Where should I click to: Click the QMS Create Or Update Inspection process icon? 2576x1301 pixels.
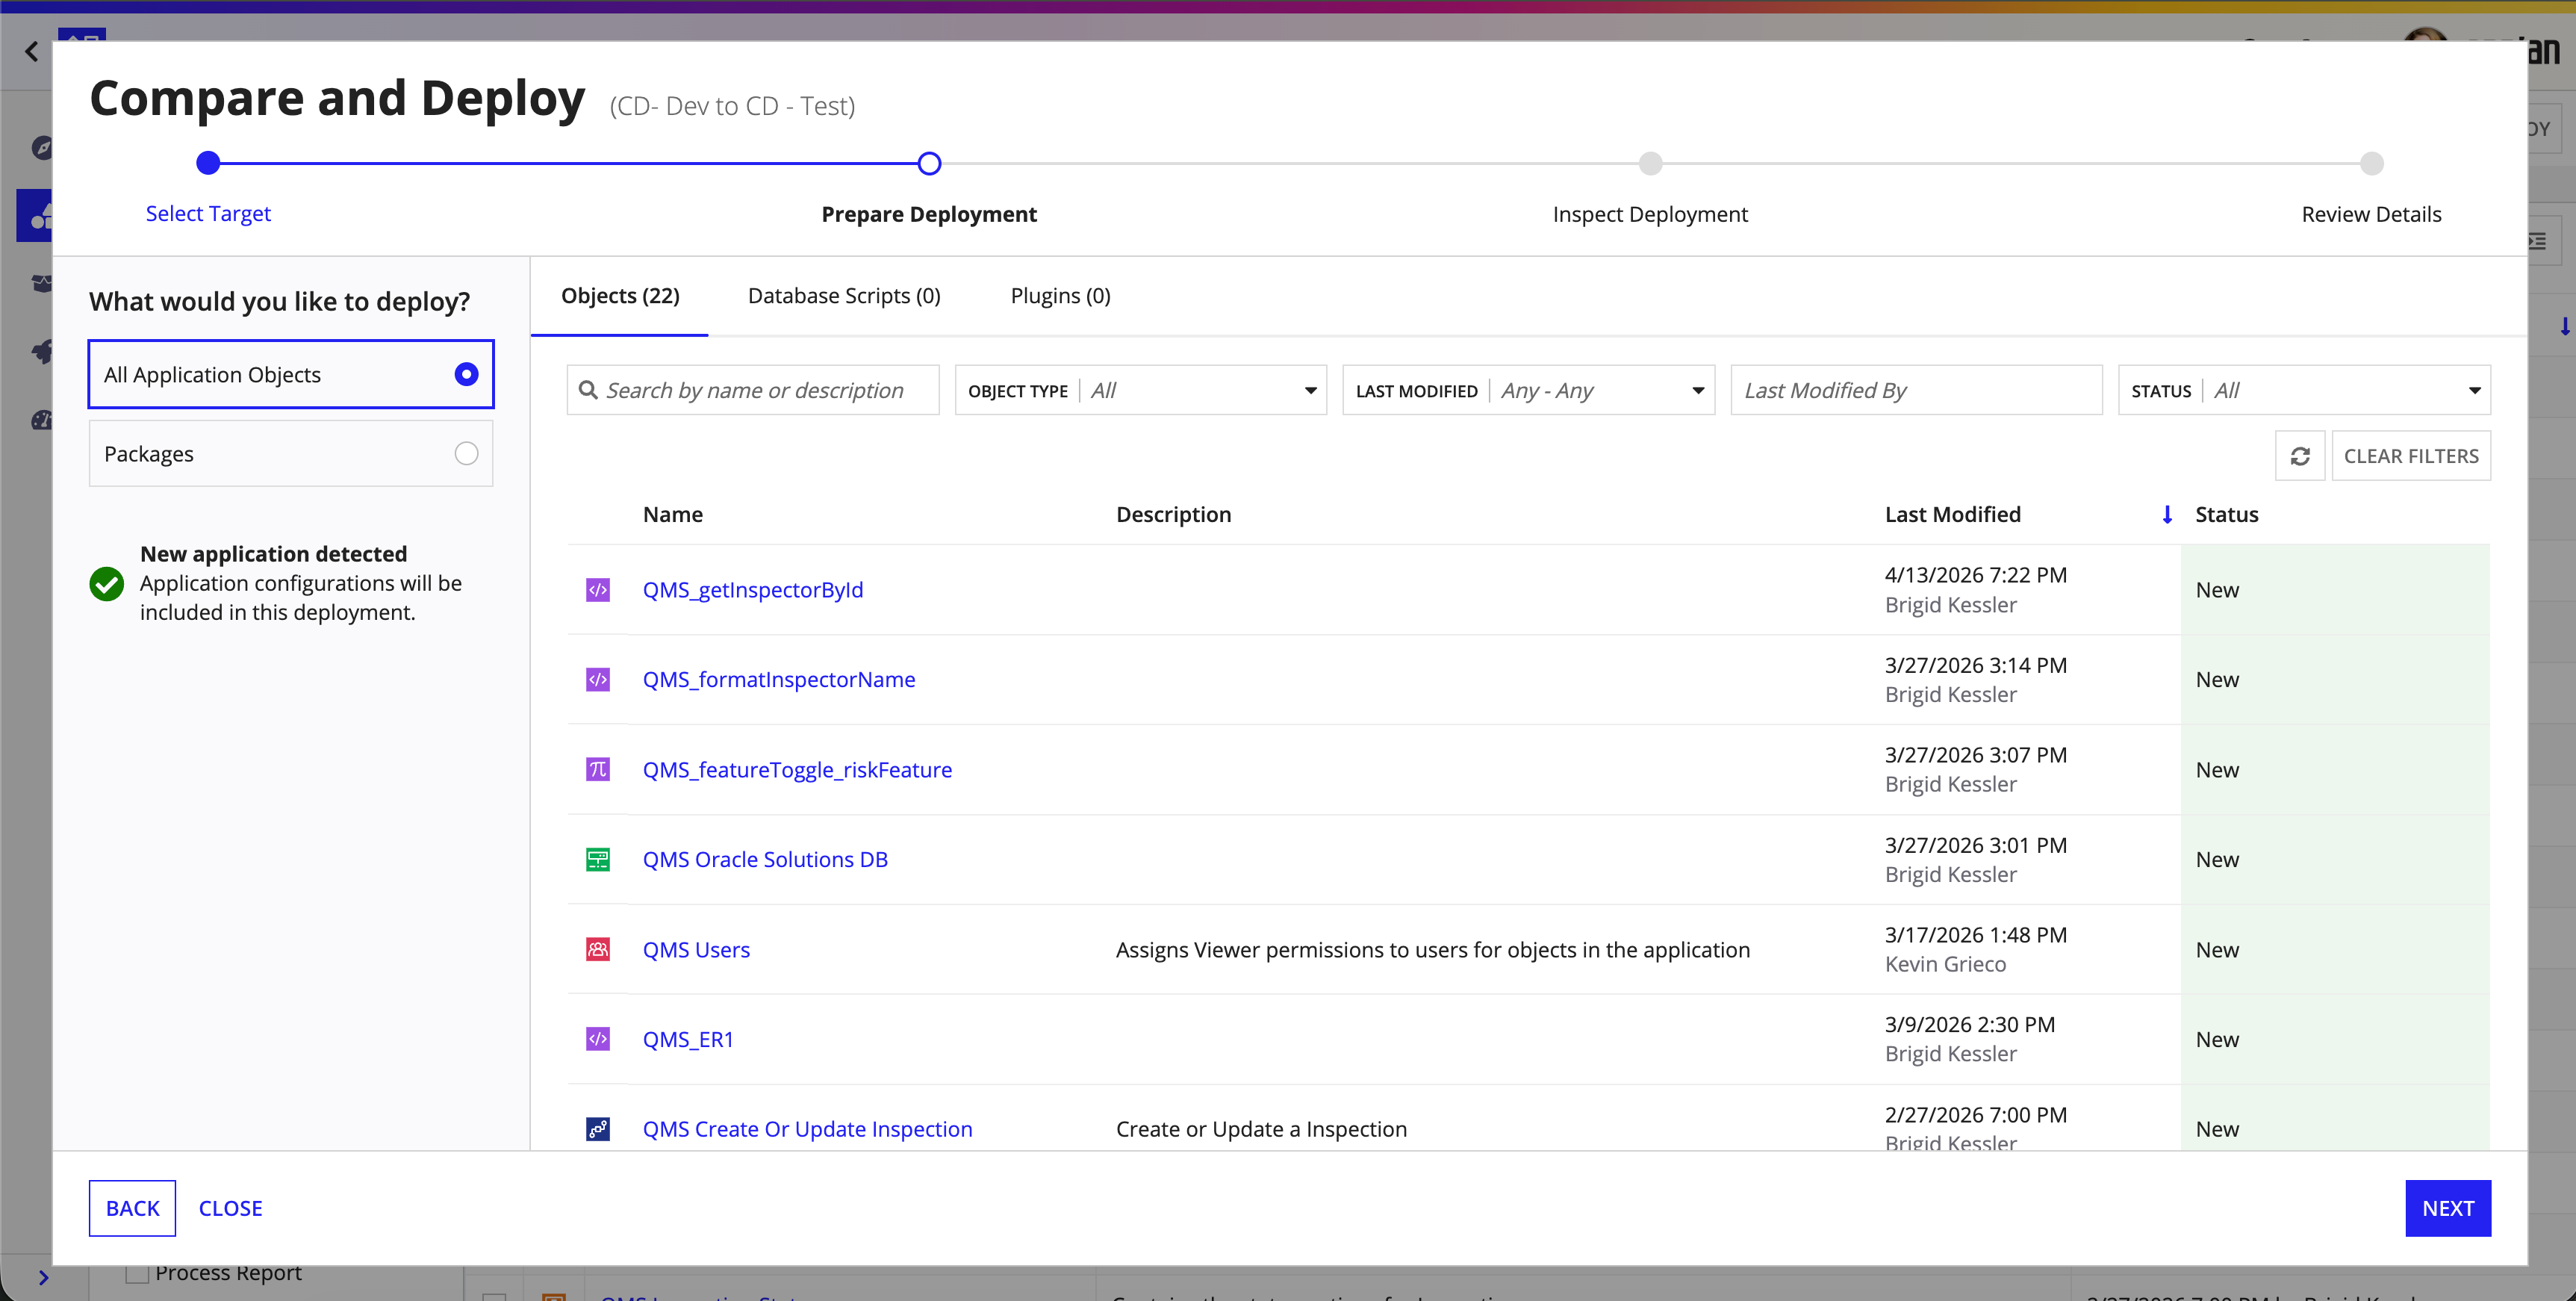[x=597, y=1129]
